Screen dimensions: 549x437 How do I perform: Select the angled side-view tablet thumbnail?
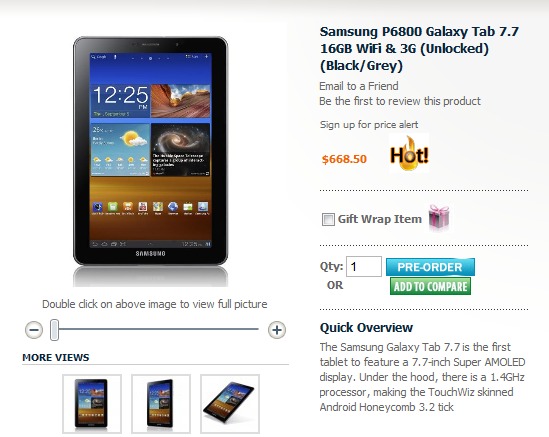tap(161, 404)
